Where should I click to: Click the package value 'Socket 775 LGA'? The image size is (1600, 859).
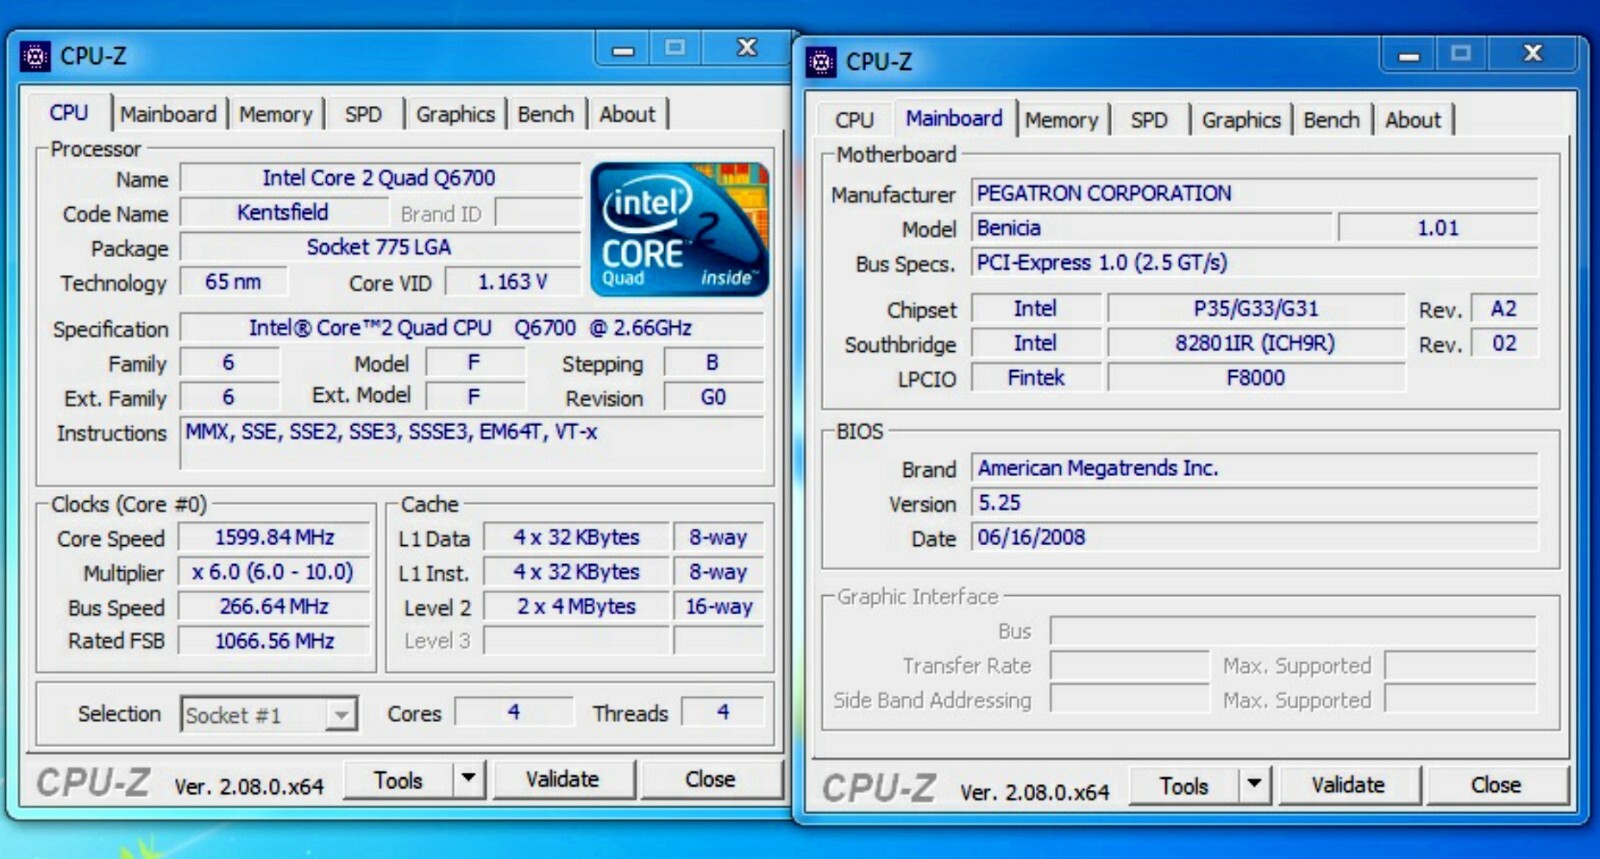tap(379, 247)
